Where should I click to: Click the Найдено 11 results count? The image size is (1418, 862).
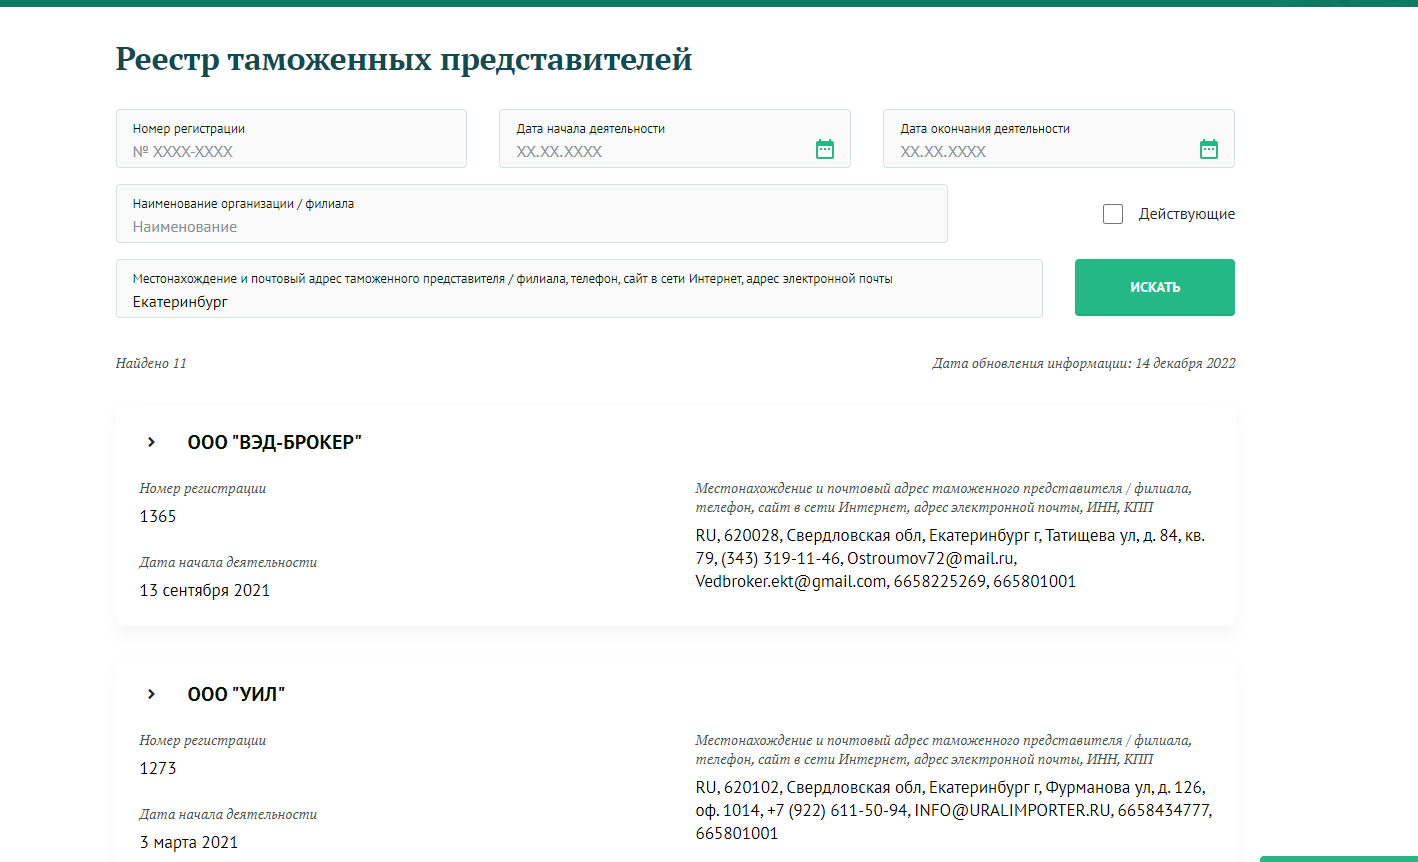[151, 363]
